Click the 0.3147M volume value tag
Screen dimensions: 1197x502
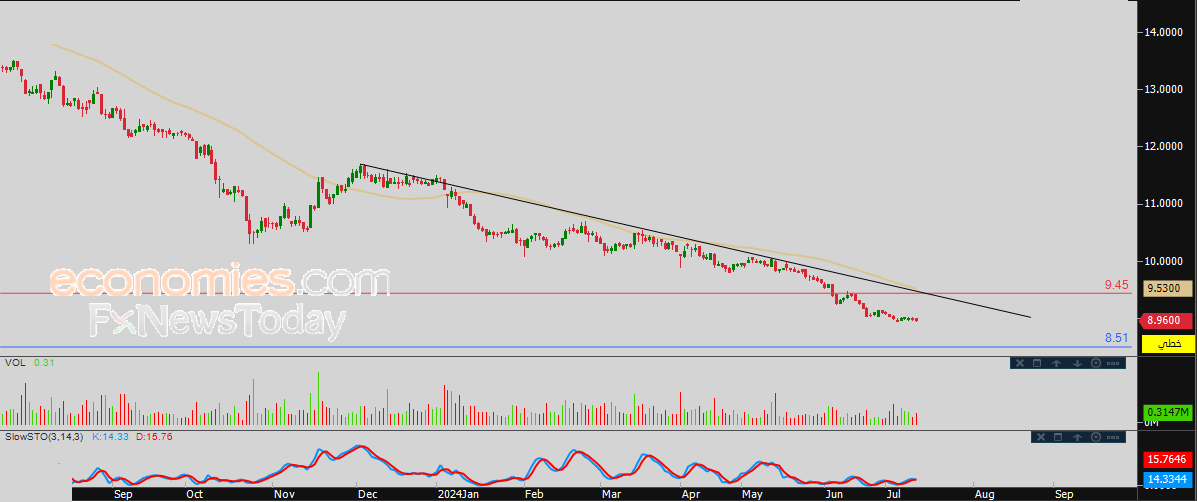pyautogui.click(x=1167, y=413)
